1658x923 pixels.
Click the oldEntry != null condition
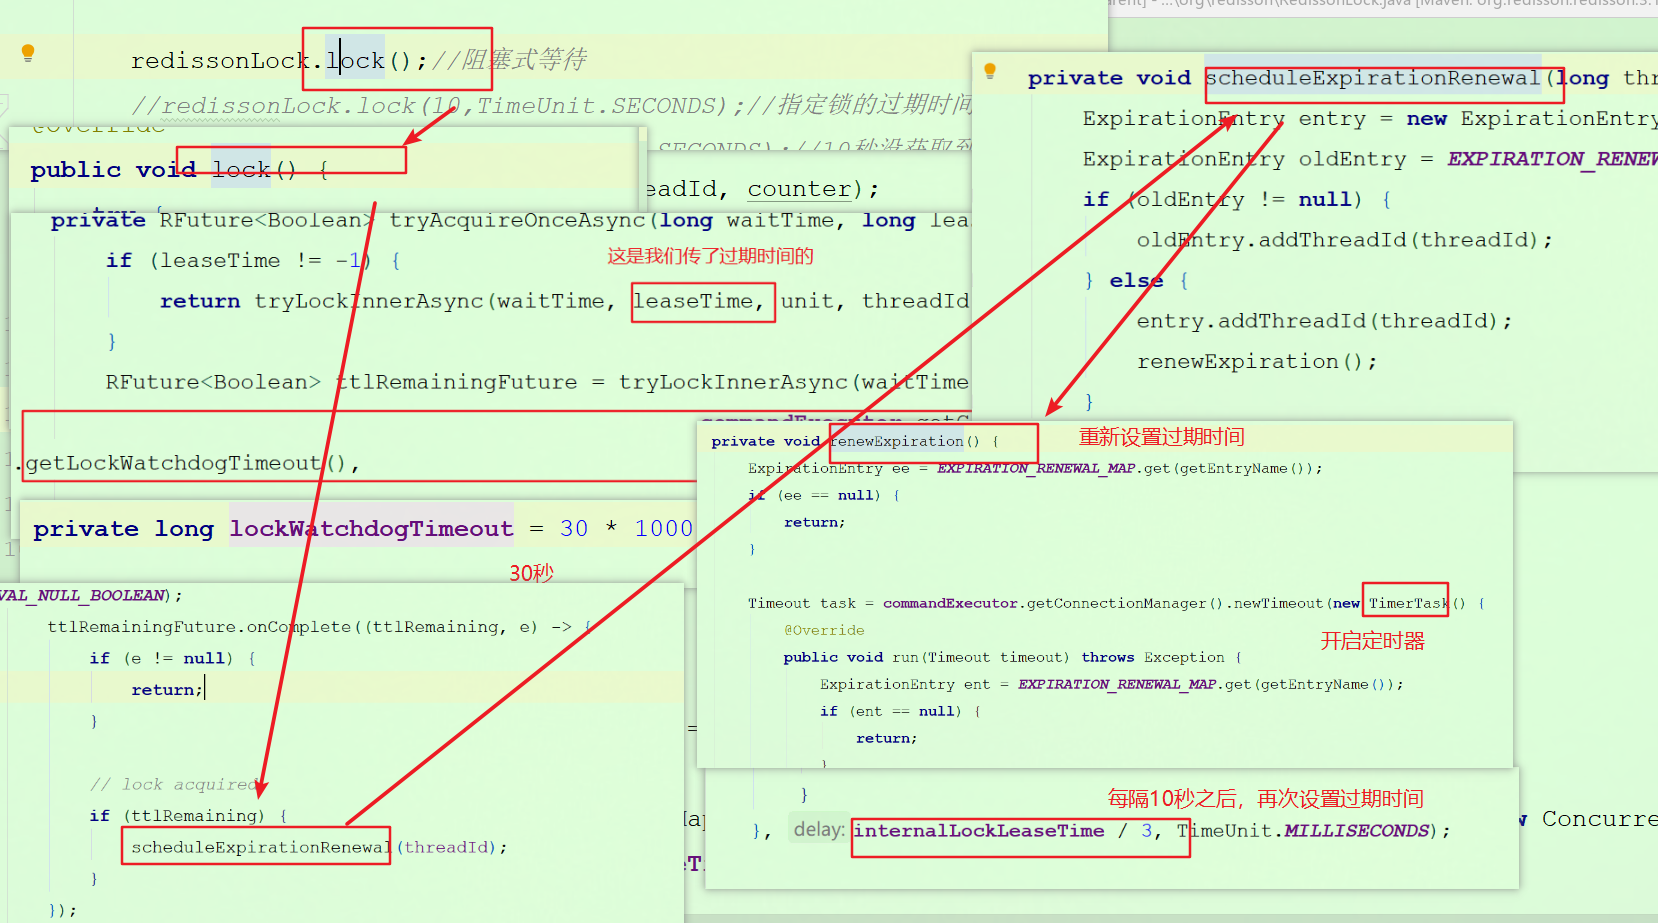[x=1245, y=200]
